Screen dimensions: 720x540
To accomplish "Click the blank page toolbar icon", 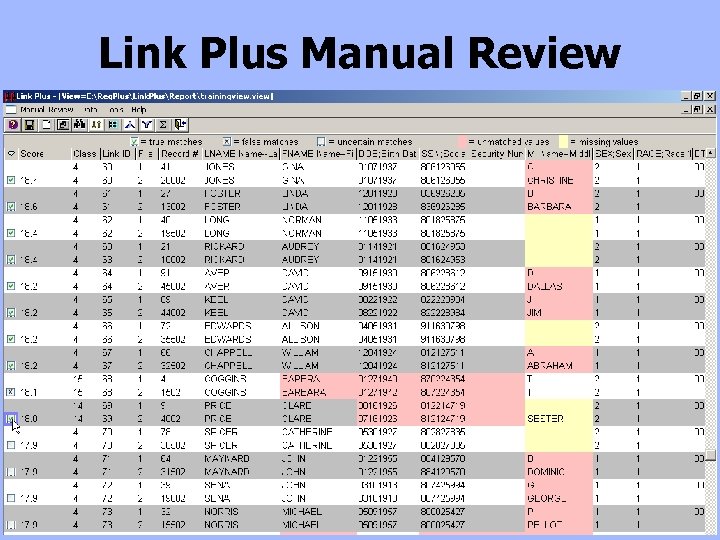I will 46,125.
